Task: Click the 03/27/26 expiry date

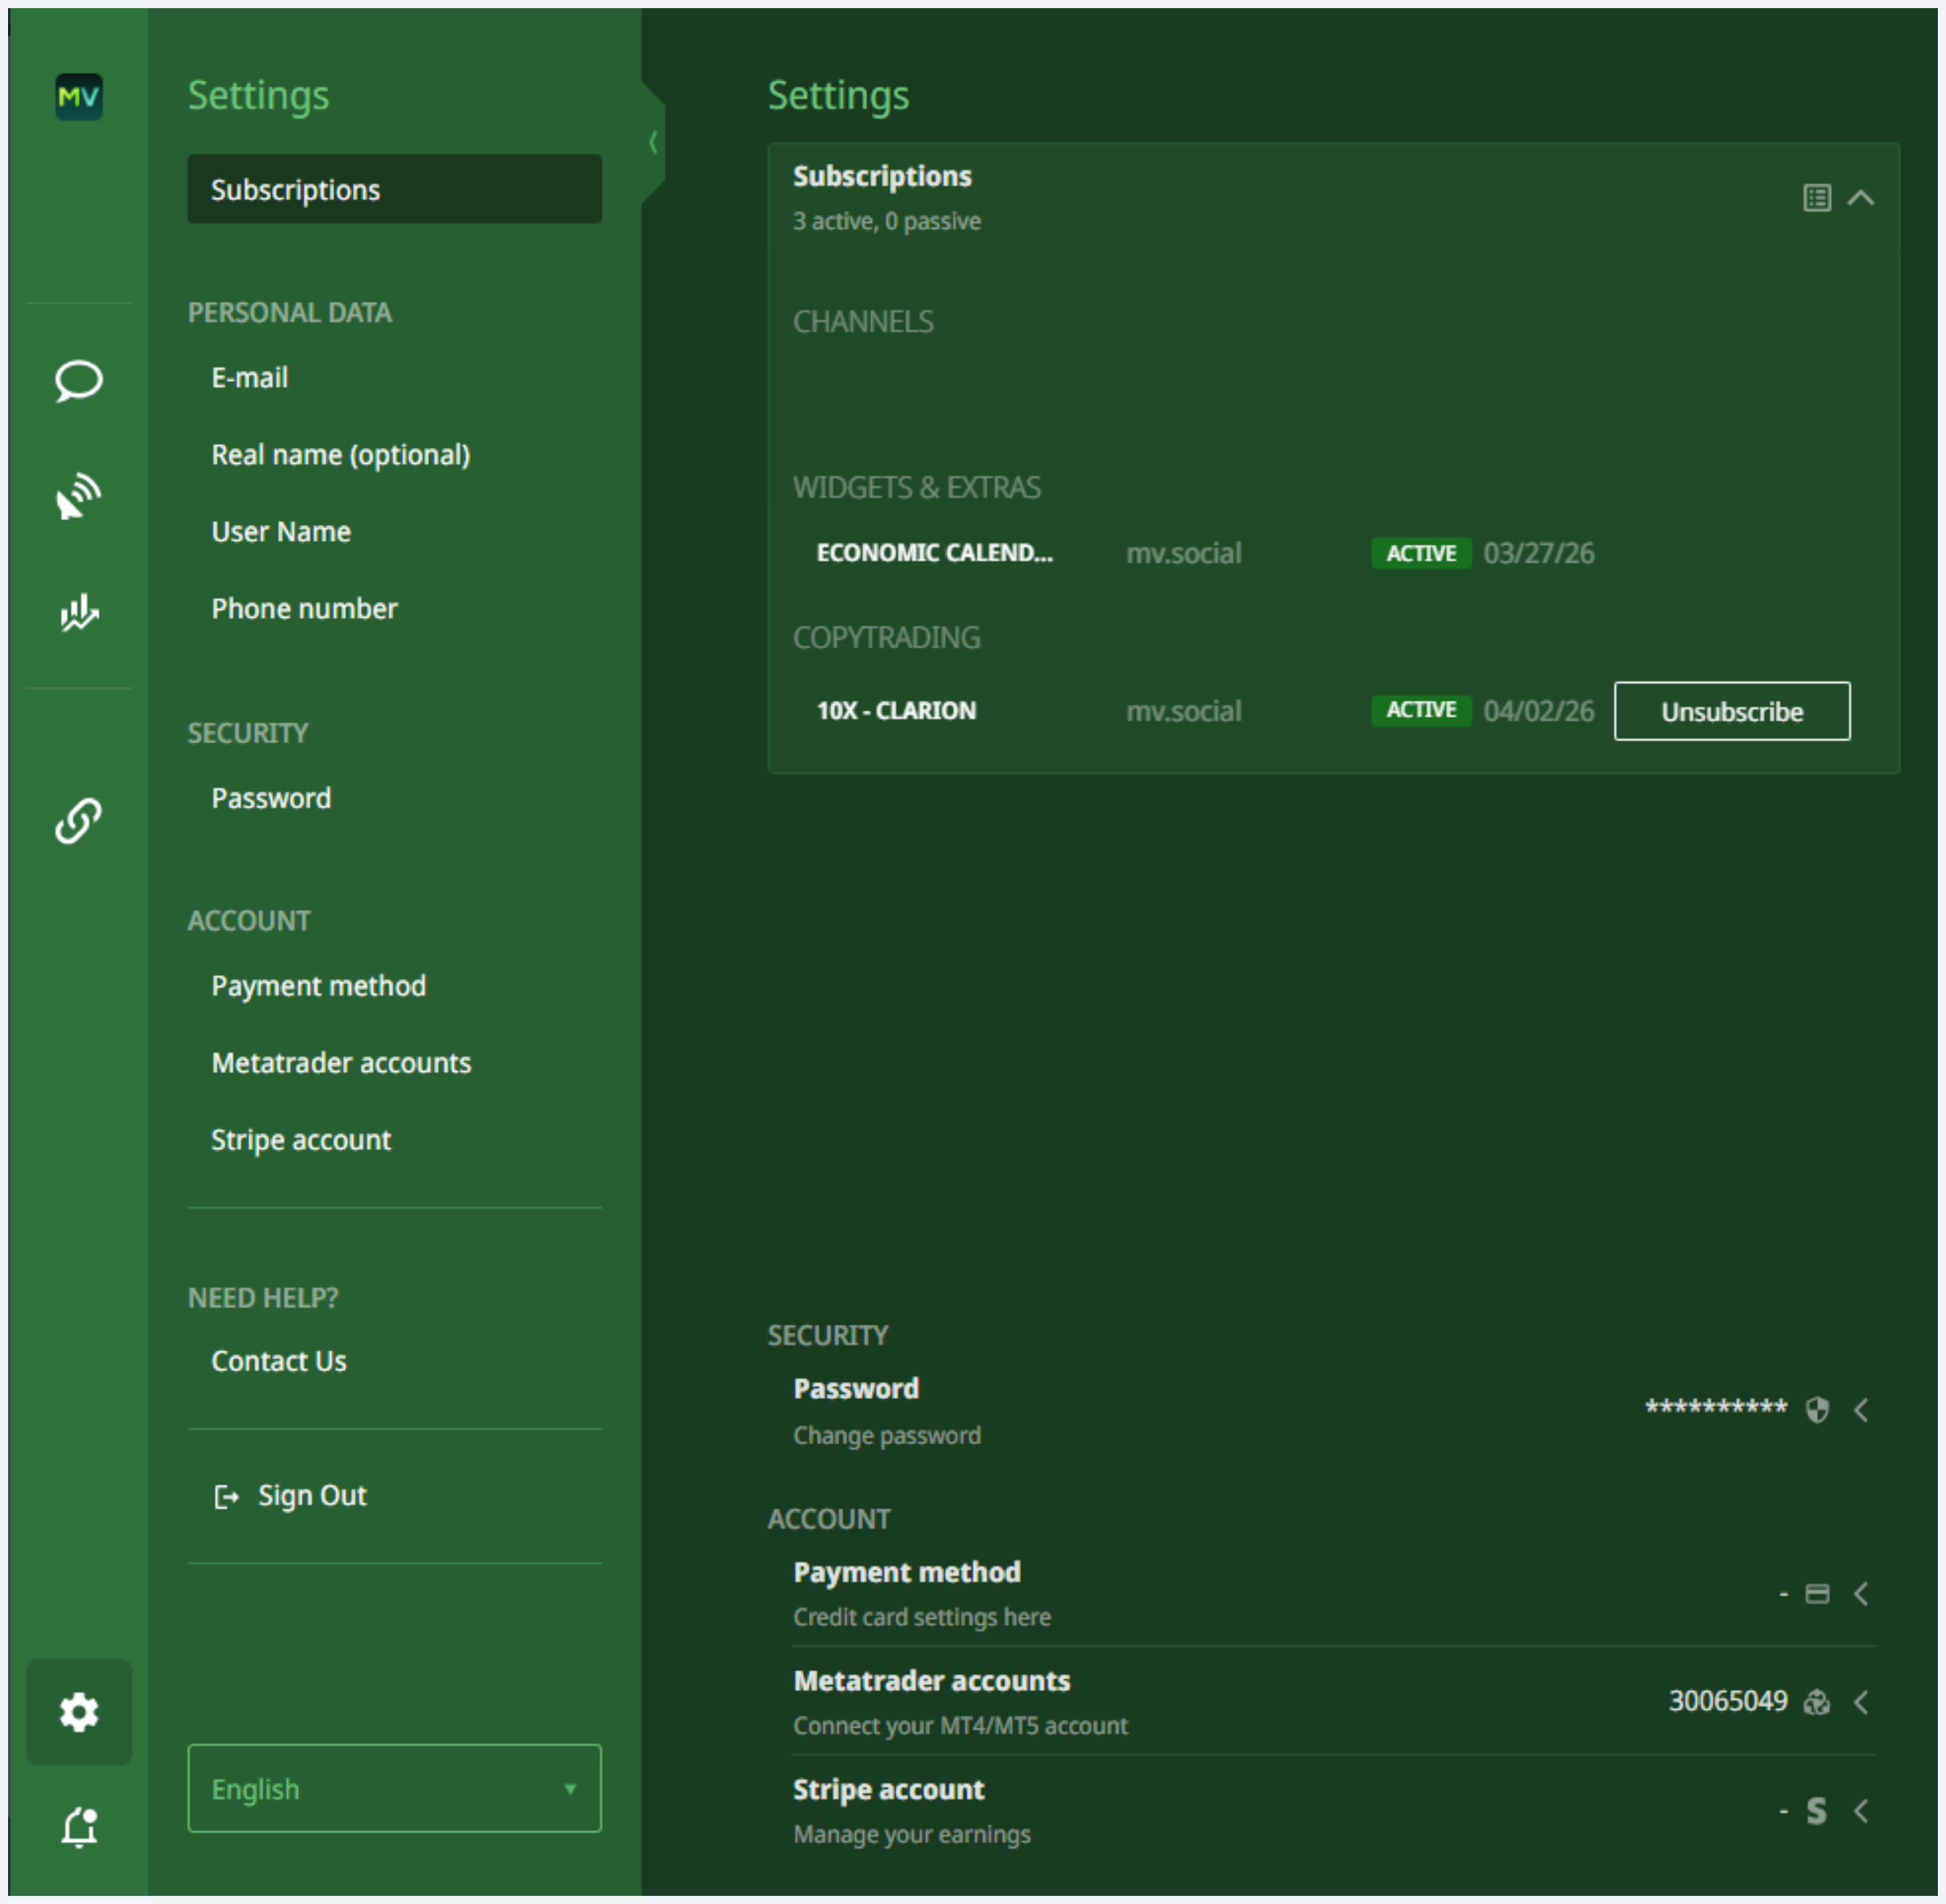Action: click(1538, 553)
